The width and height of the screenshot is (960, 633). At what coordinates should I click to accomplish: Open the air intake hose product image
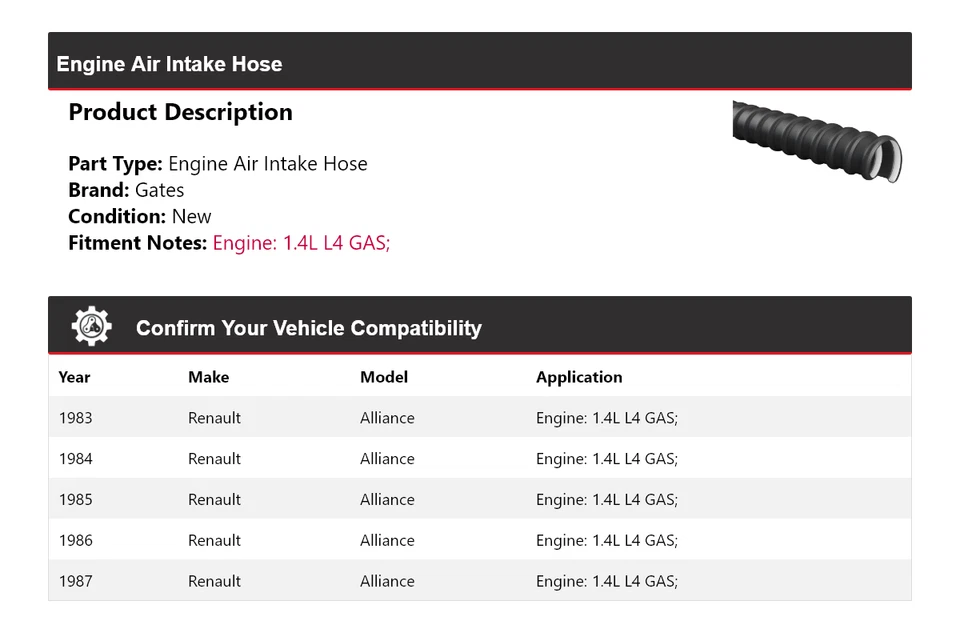tap(817, 141)
